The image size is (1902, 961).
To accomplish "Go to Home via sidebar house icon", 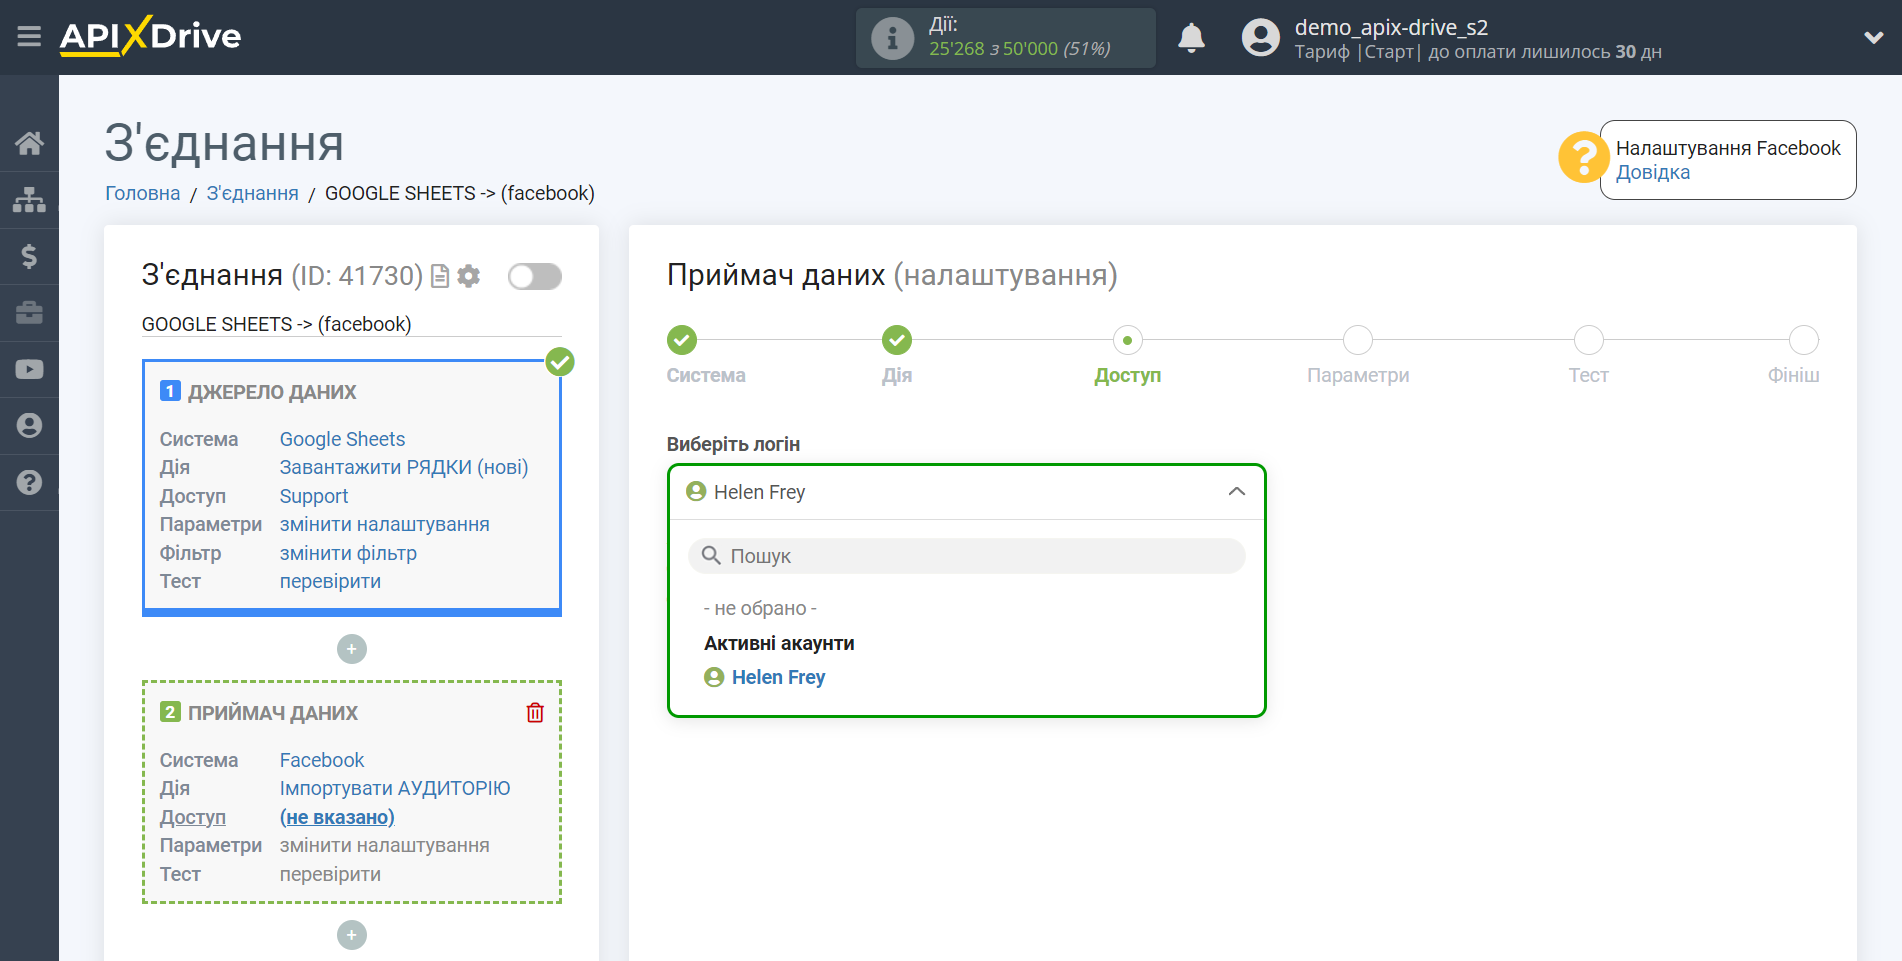I will coord(29,143).
